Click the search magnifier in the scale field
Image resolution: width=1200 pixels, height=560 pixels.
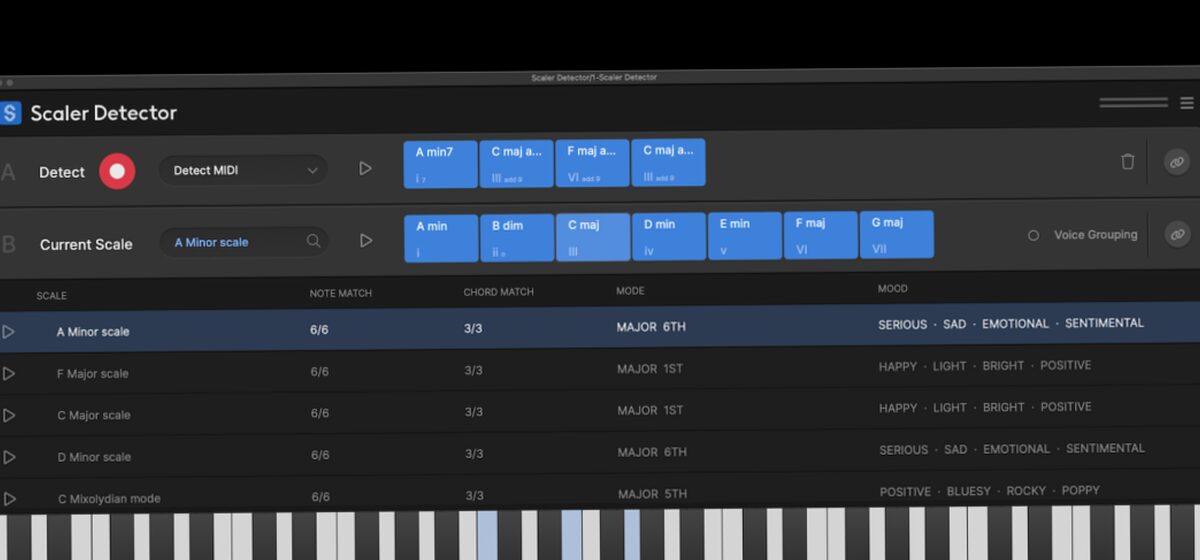[314, 241]
